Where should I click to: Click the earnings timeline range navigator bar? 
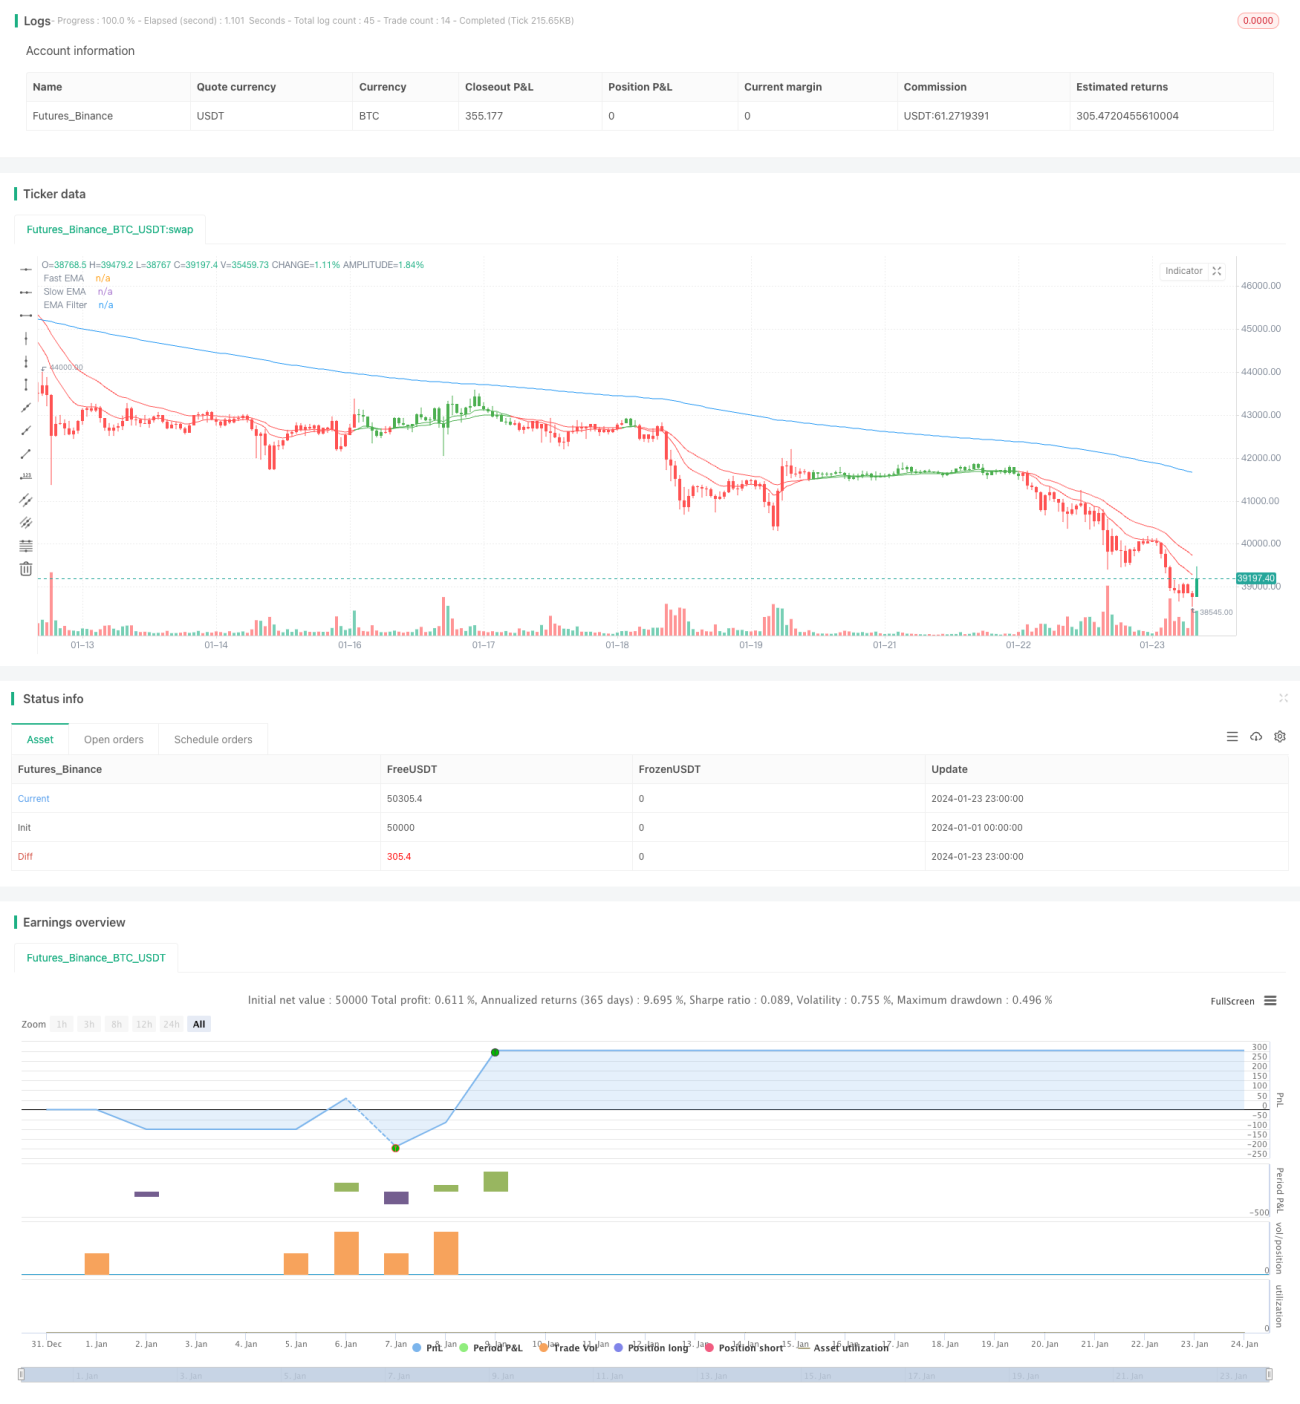[645, 1375]
